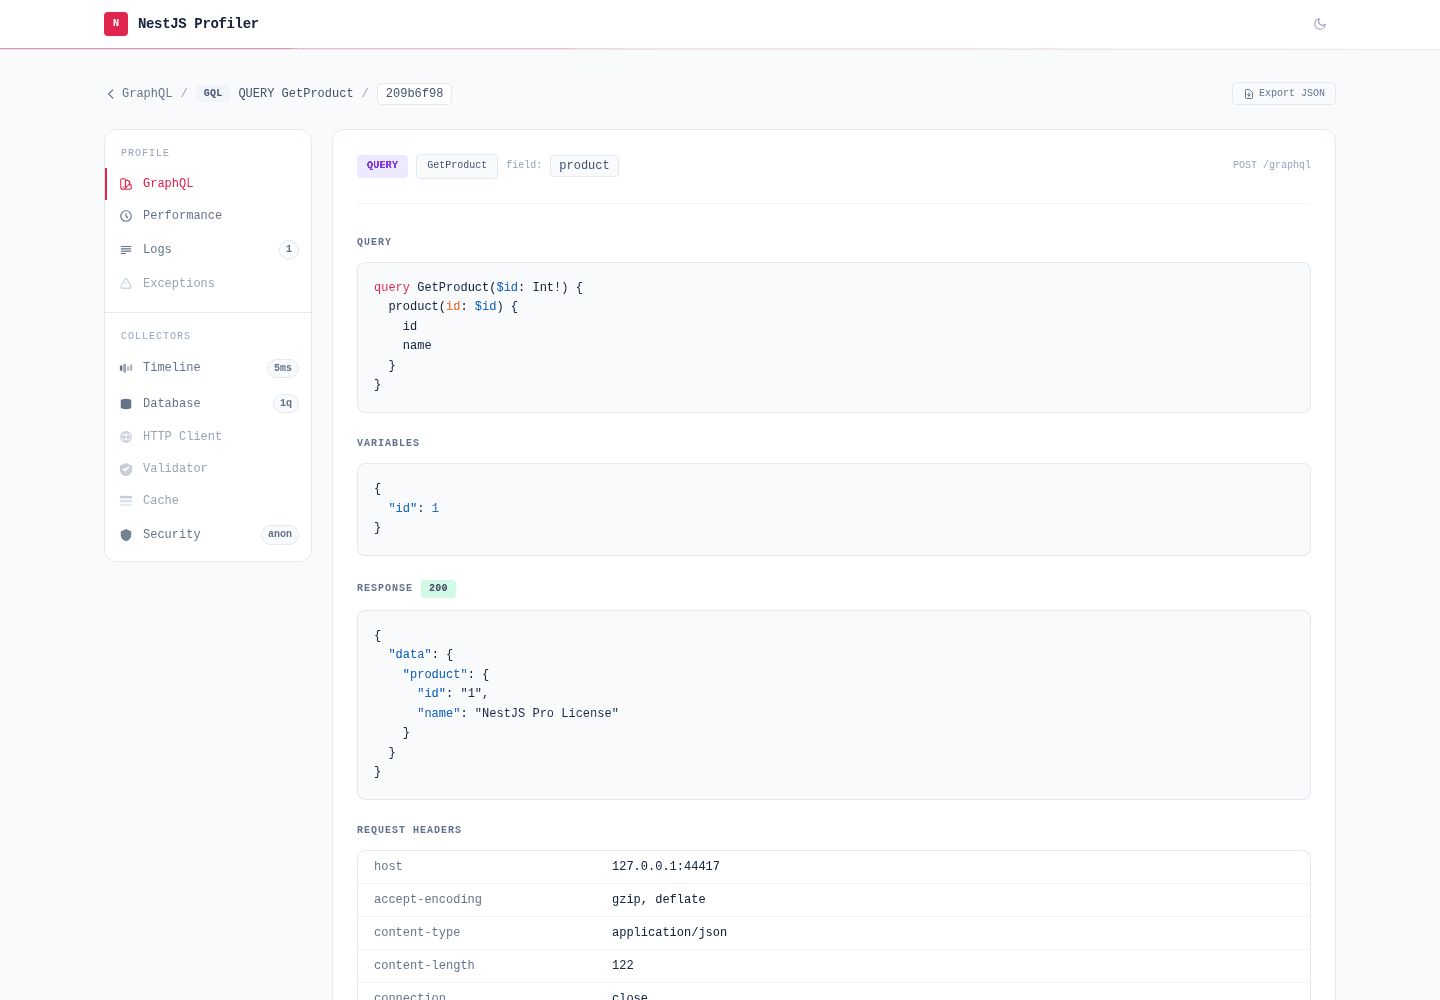Click the host header value 127.0.0.1:44417

(x=666, y=867)
